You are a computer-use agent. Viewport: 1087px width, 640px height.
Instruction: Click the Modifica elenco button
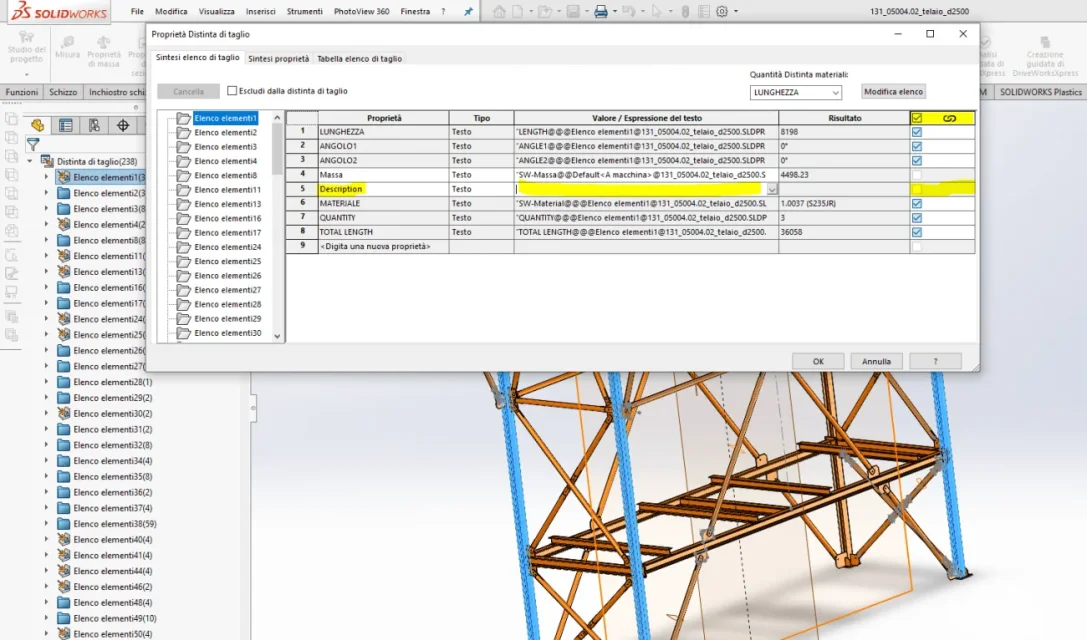point(893,92)
